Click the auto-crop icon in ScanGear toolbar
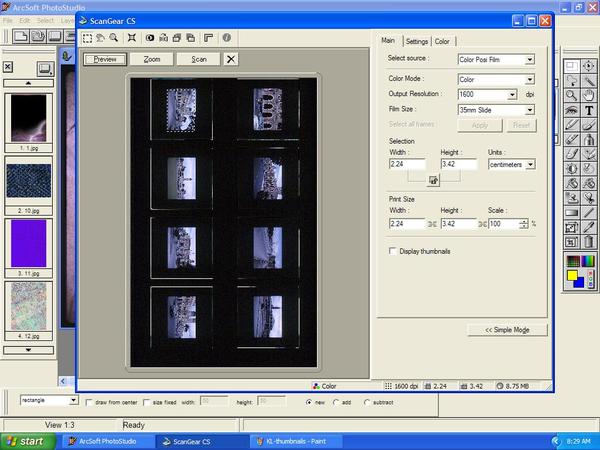The image size is (600, 450). [132, 38]
